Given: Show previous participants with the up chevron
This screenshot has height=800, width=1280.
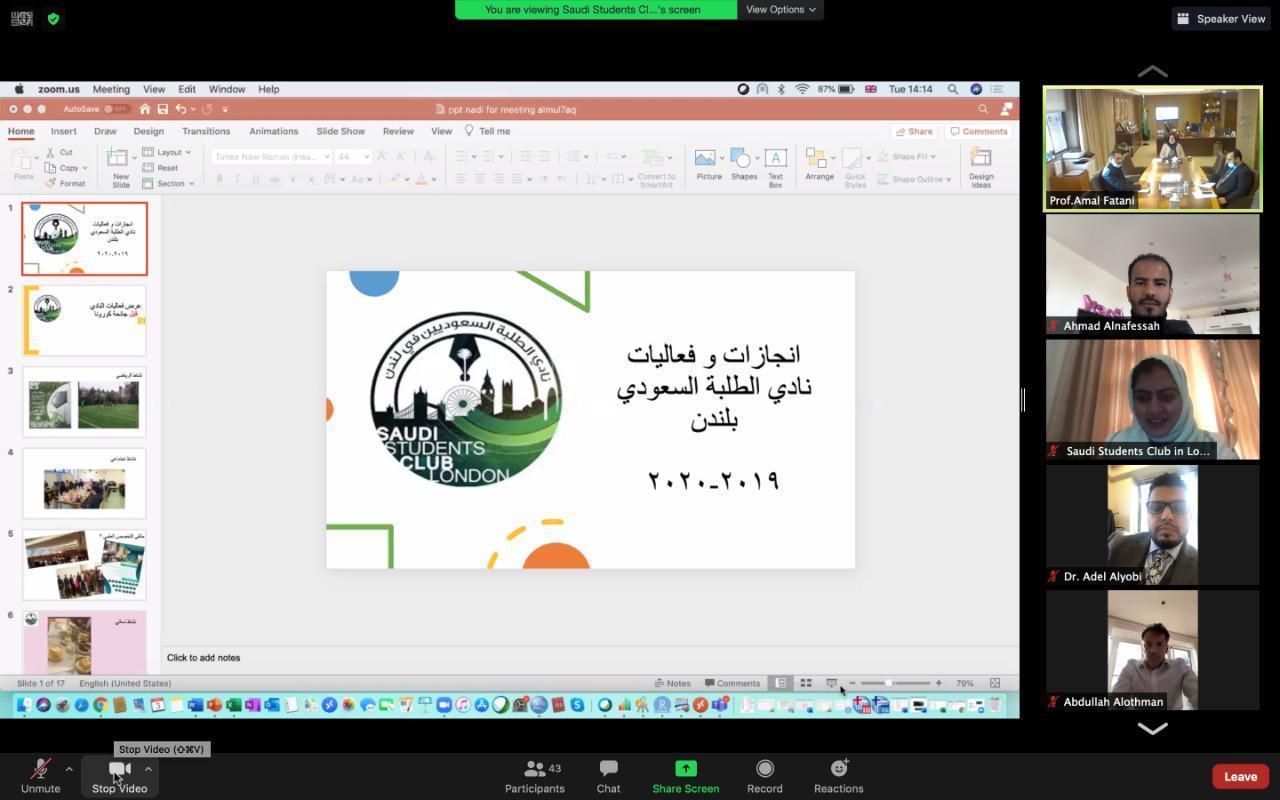Looking at the screenshot, I should coord(1152,71).
